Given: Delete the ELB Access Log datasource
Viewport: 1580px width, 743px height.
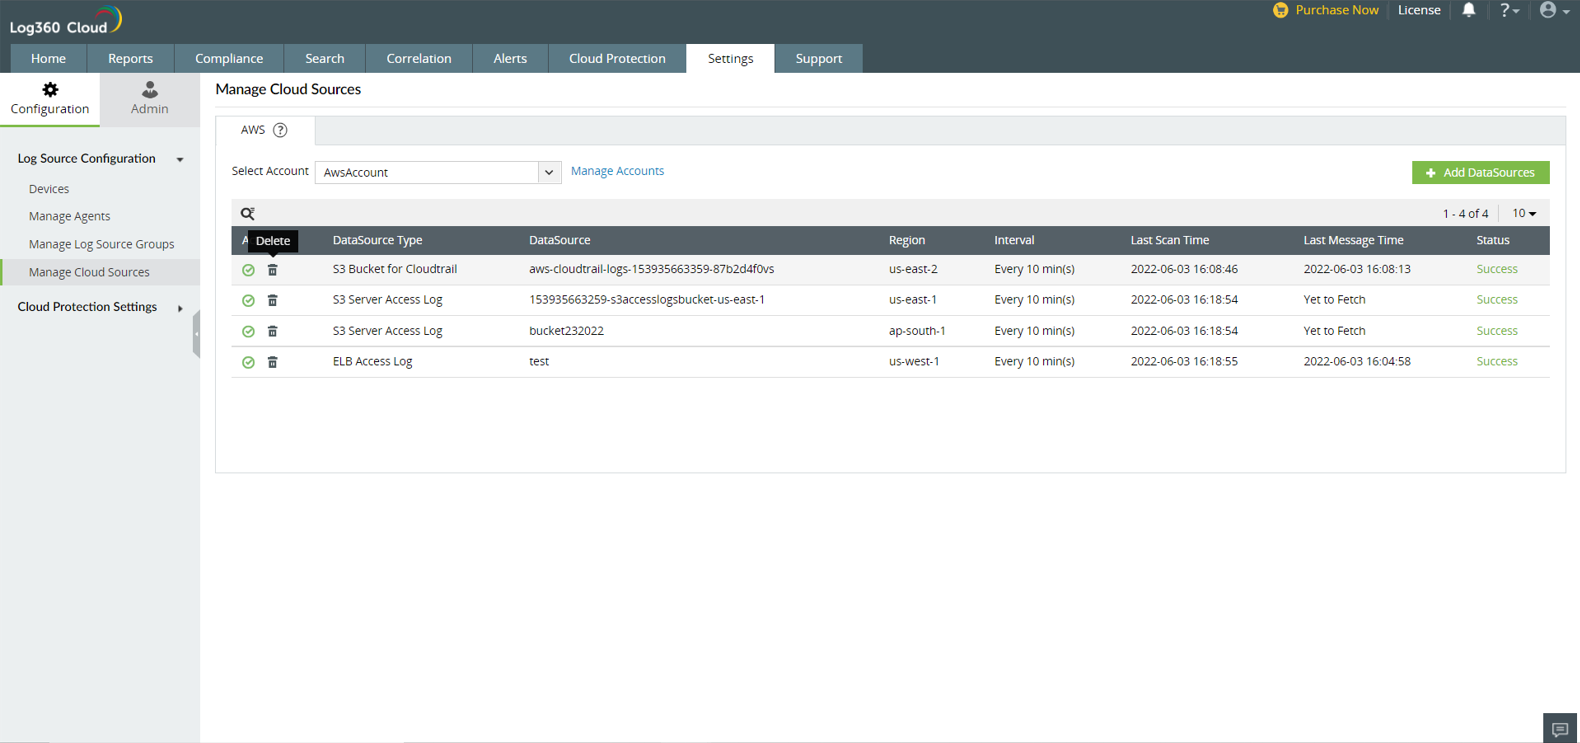Looking at the screenshot, I should pyautogui.click(x=272, y=362).
